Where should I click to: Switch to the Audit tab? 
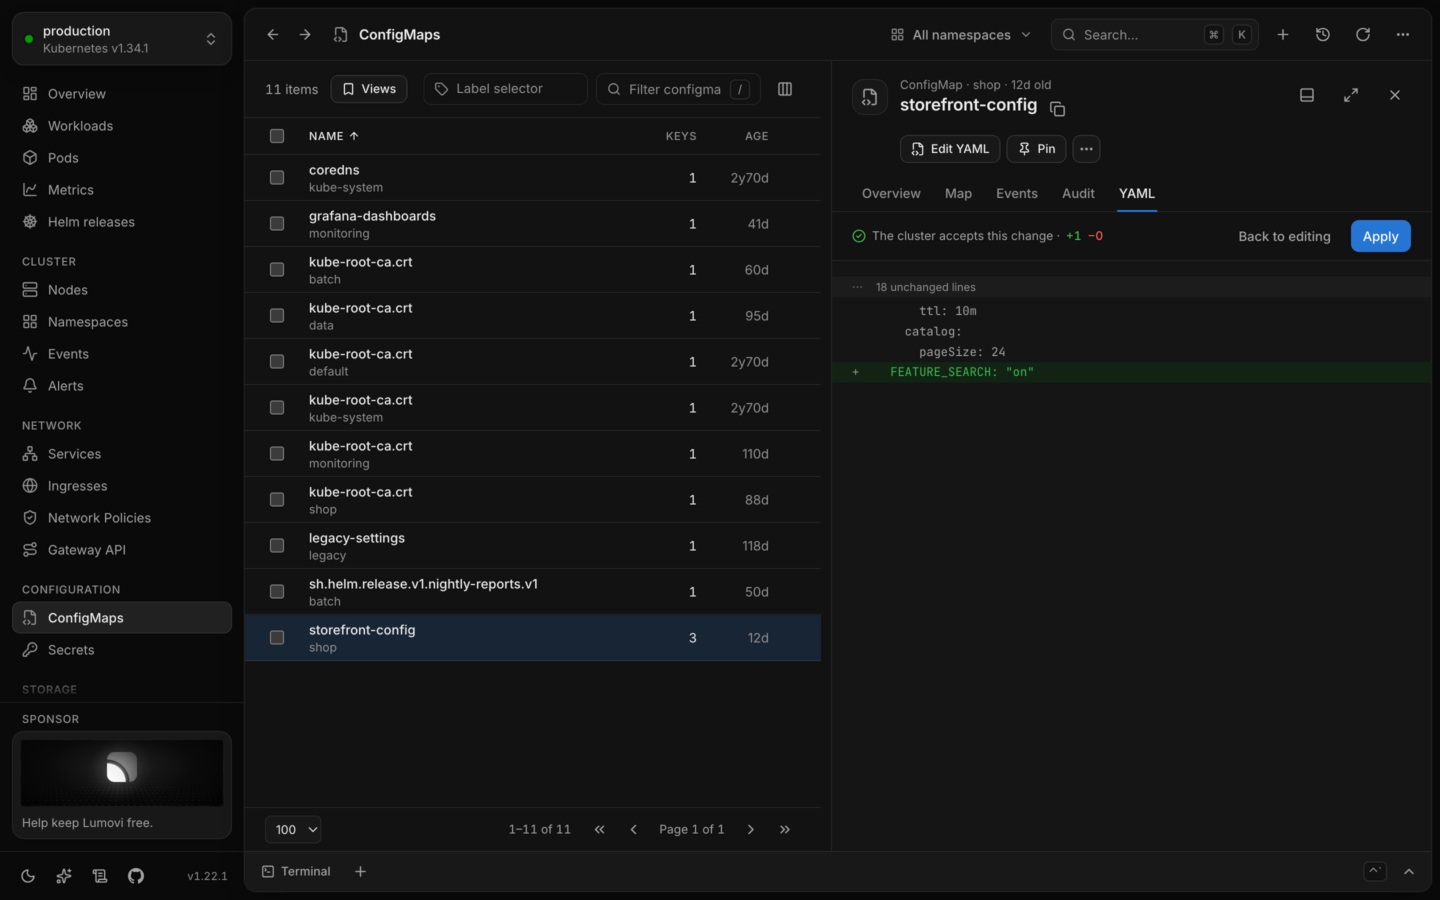pyautogui.click(x=1078, y=193)
